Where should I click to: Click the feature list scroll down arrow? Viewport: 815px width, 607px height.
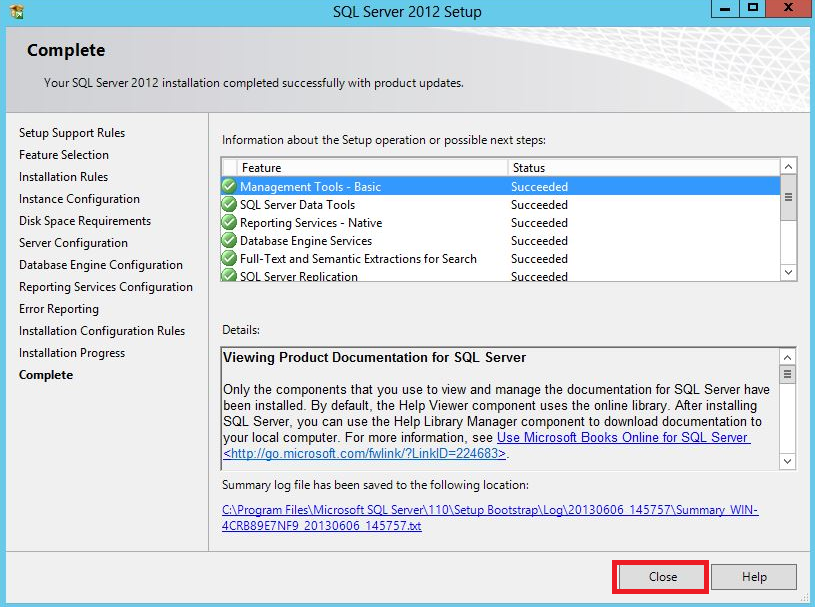(x=788, y=272)
